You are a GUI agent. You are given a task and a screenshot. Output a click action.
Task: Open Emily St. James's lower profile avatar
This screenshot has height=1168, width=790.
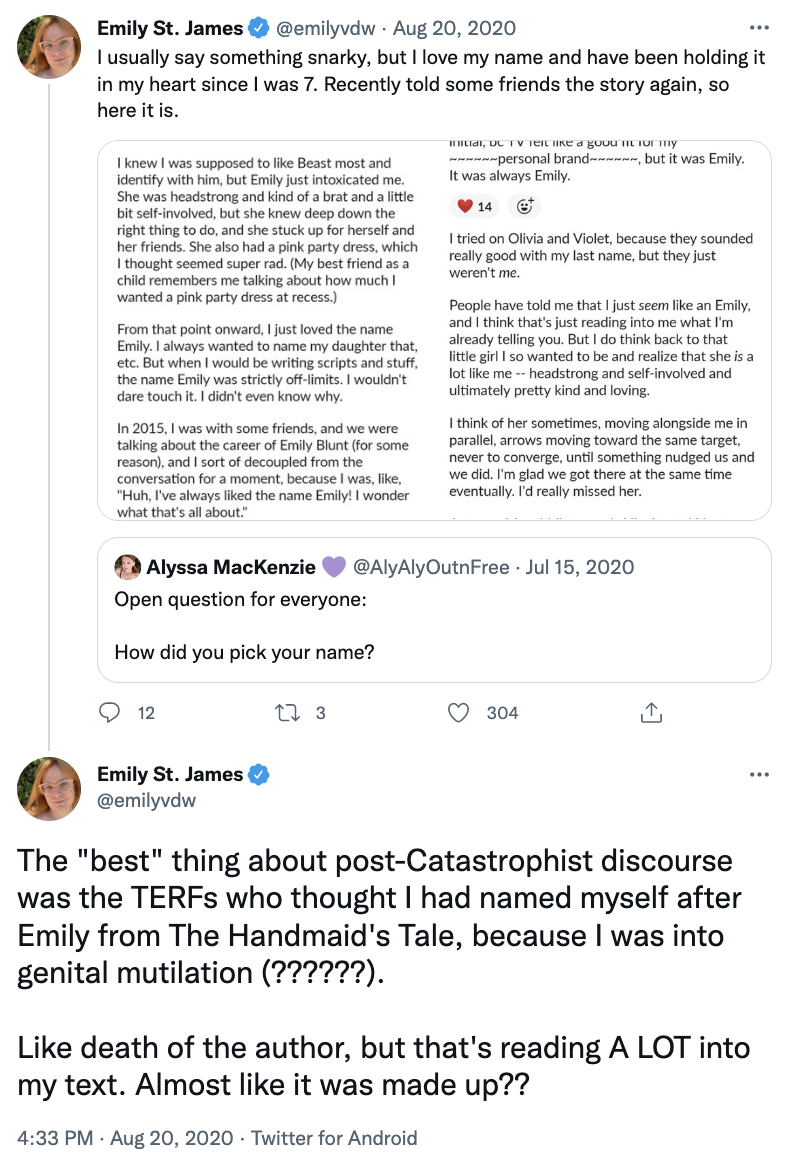(x=50, y=789)
